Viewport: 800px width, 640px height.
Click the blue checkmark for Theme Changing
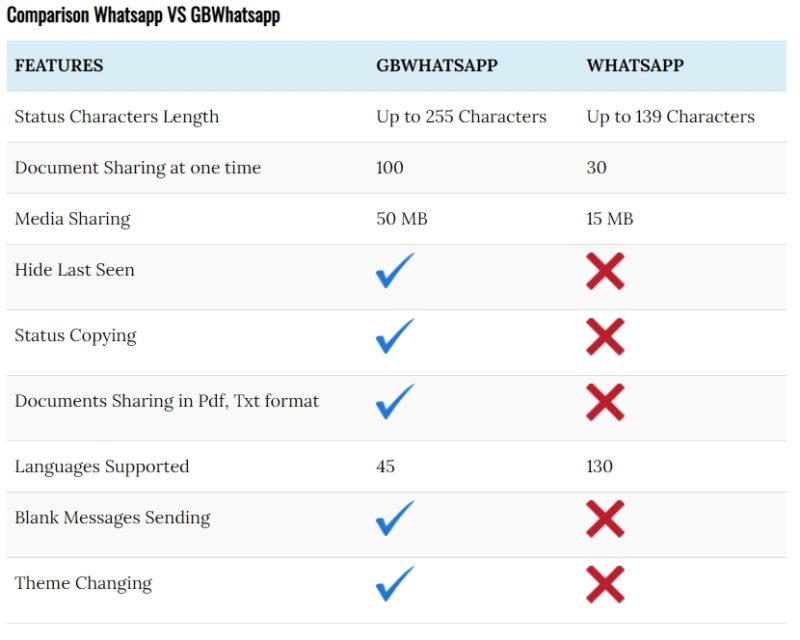[x=395, y=584]
